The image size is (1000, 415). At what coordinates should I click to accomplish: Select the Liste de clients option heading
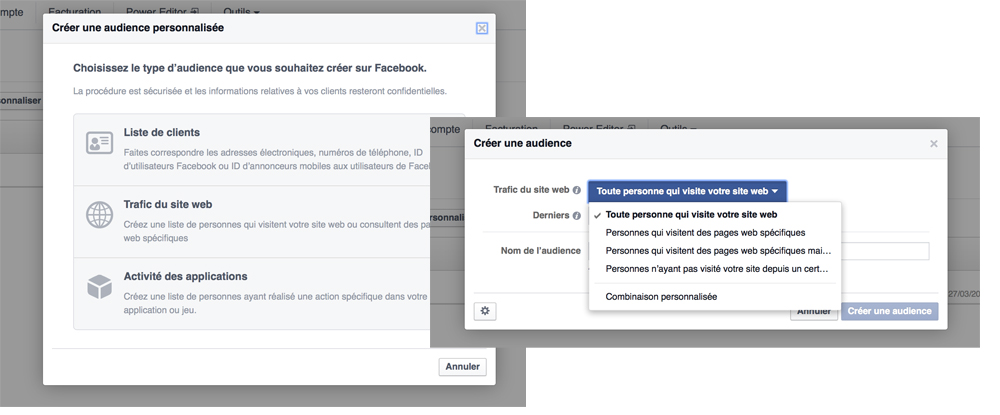(x=161, y=133)
